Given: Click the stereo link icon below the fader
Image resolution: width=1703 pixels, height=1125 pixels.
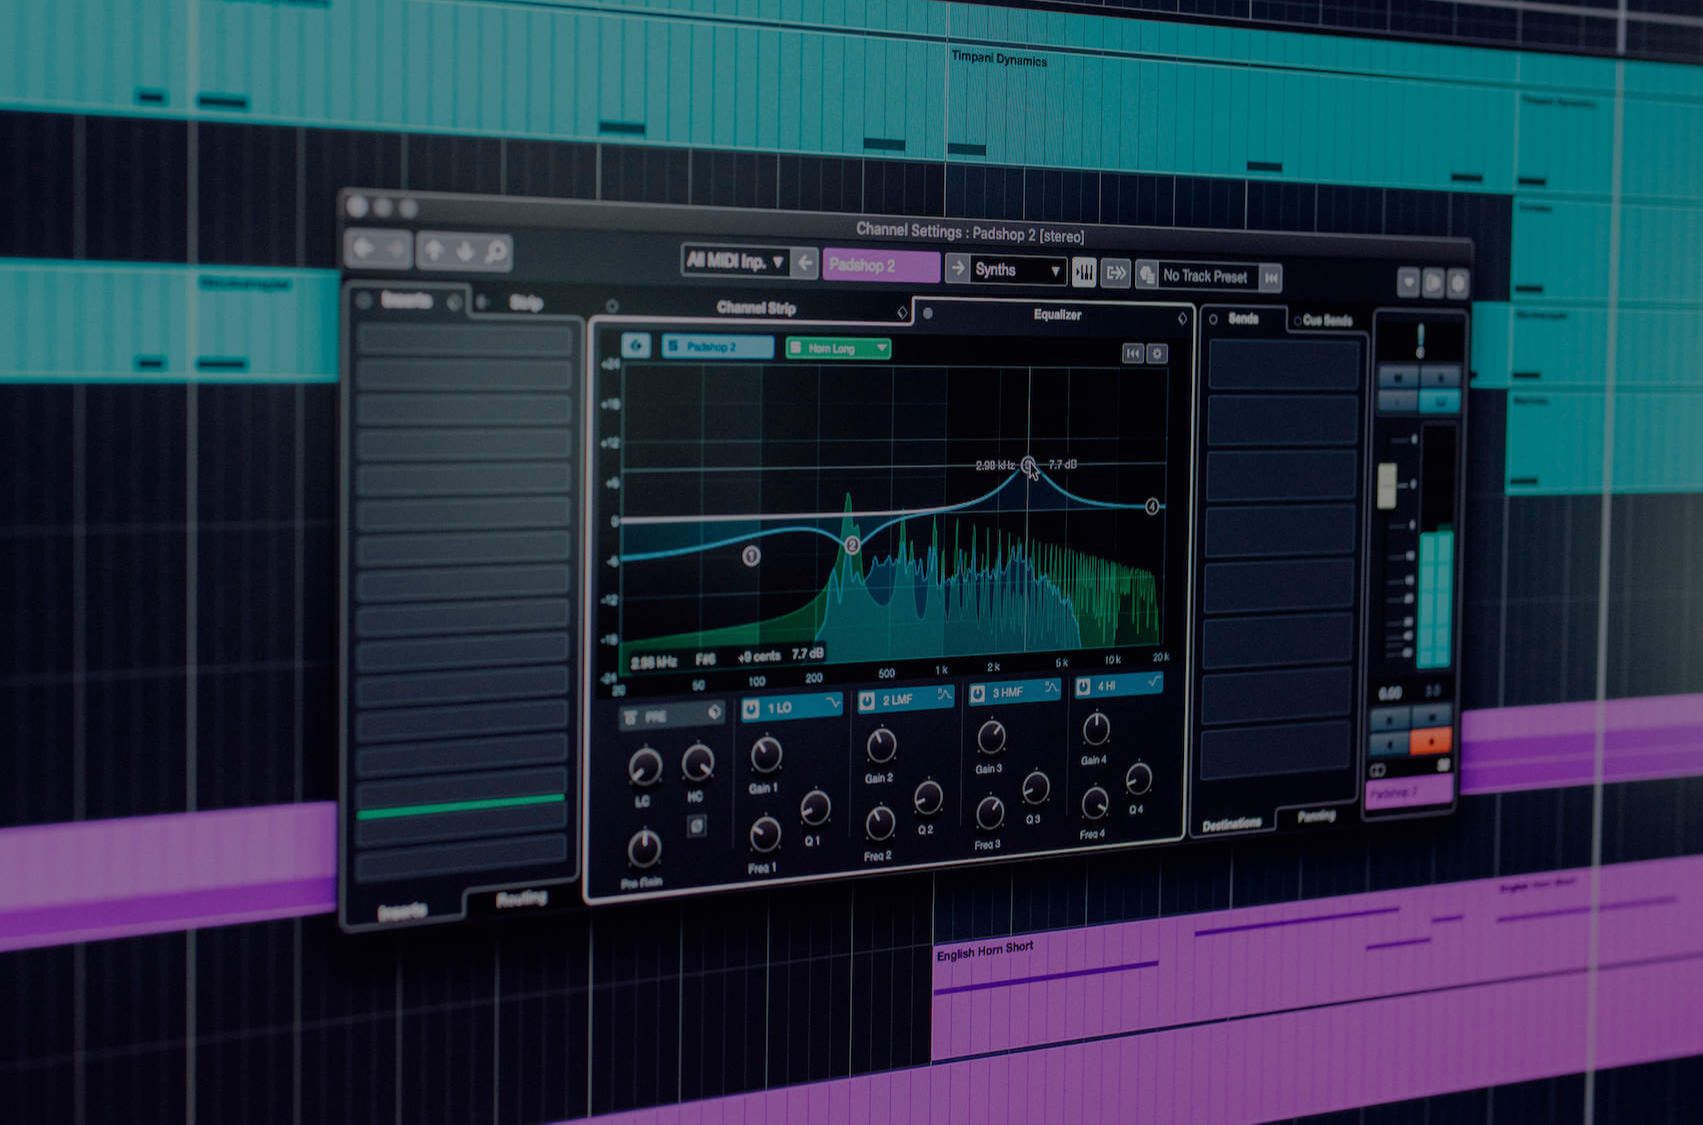Looking at the screenshot, I should click(1377, 771).
